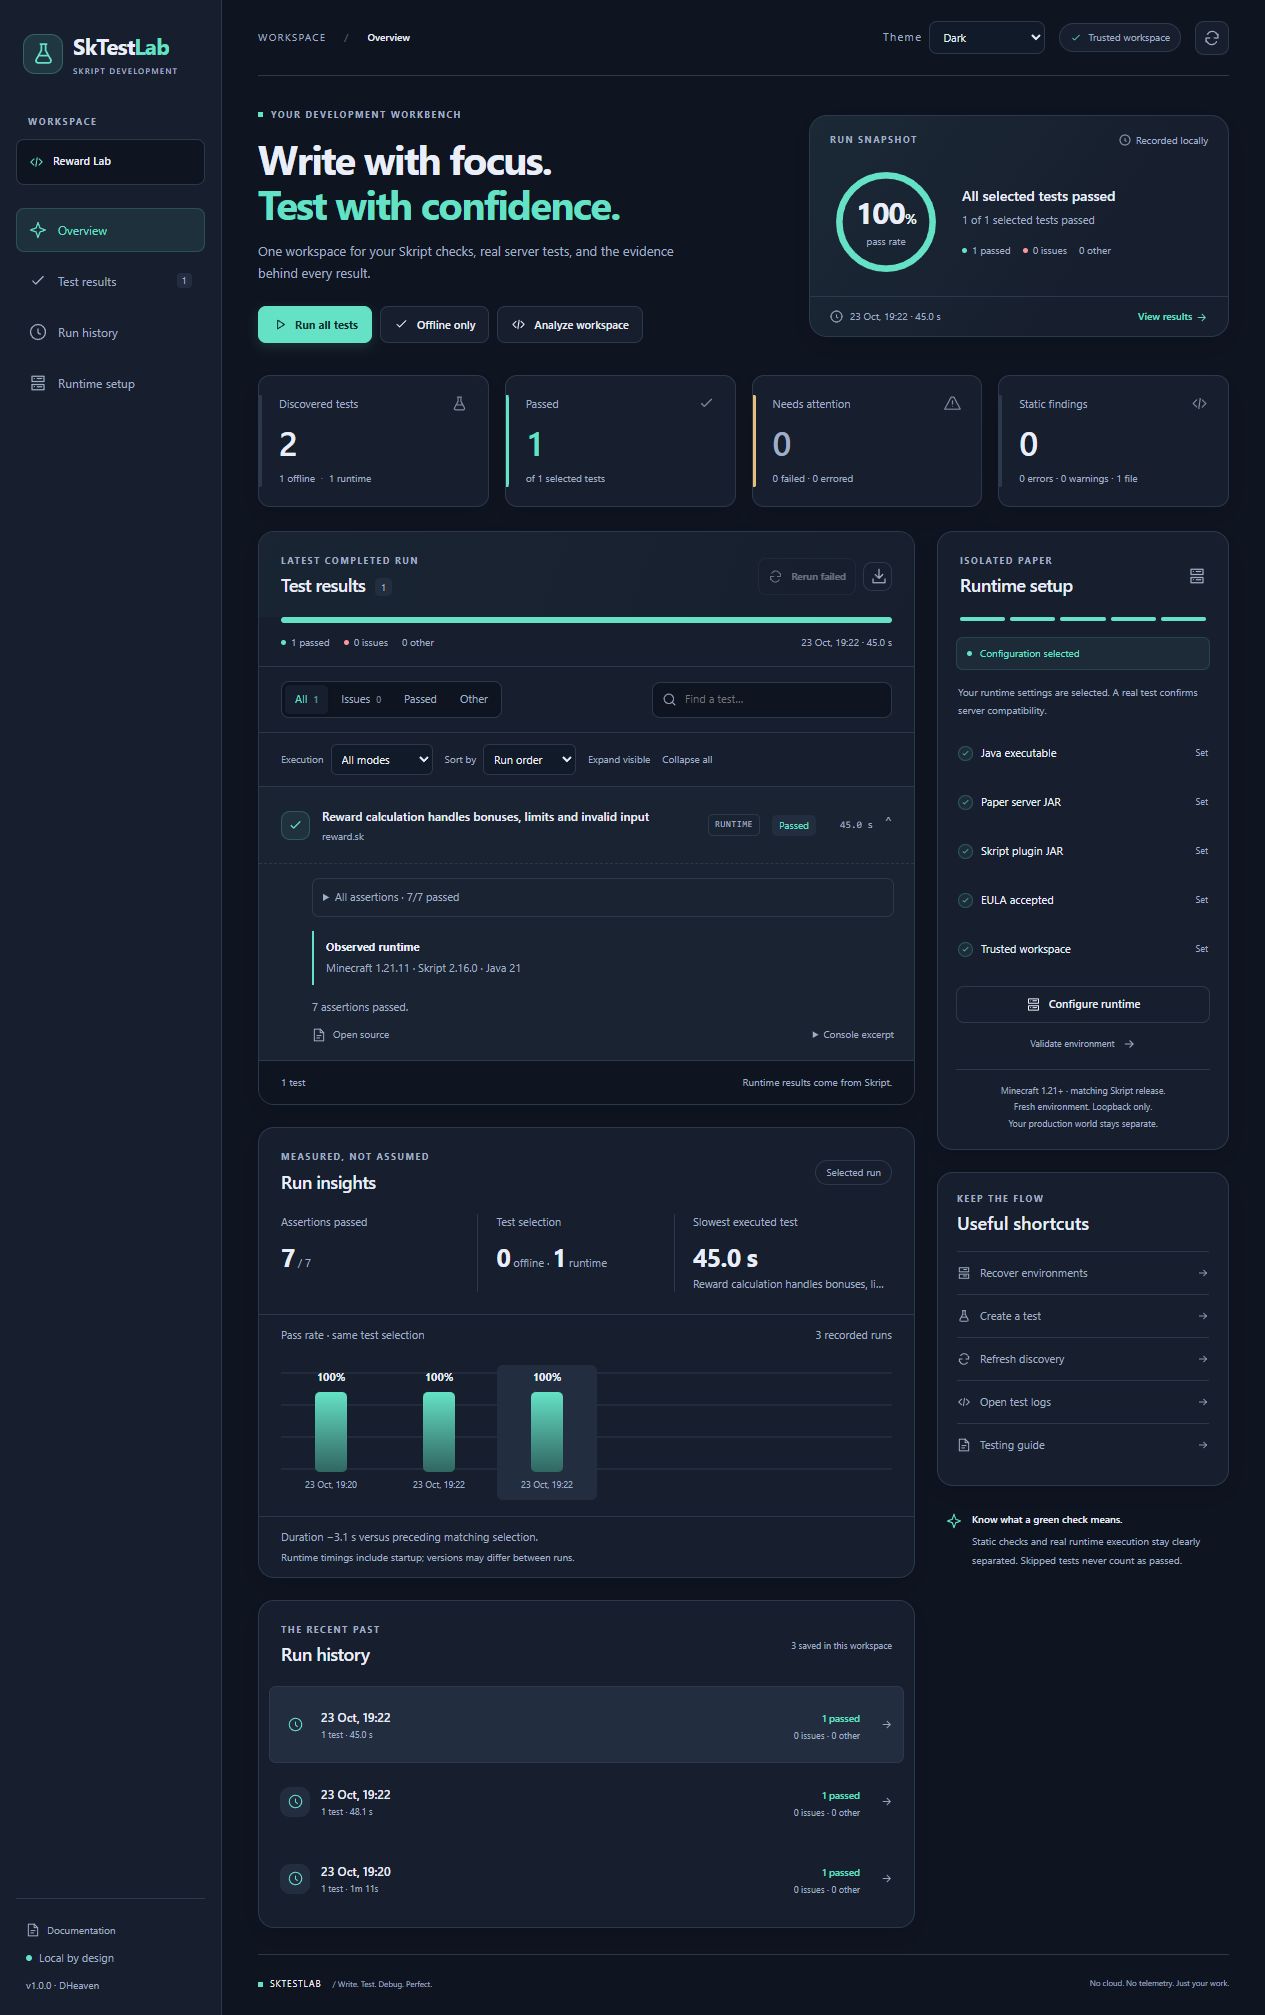Click the 100% pass rate ring
Viewport: 1265px width, 2015px height.
pyautogui.click(x=886, y=222)
